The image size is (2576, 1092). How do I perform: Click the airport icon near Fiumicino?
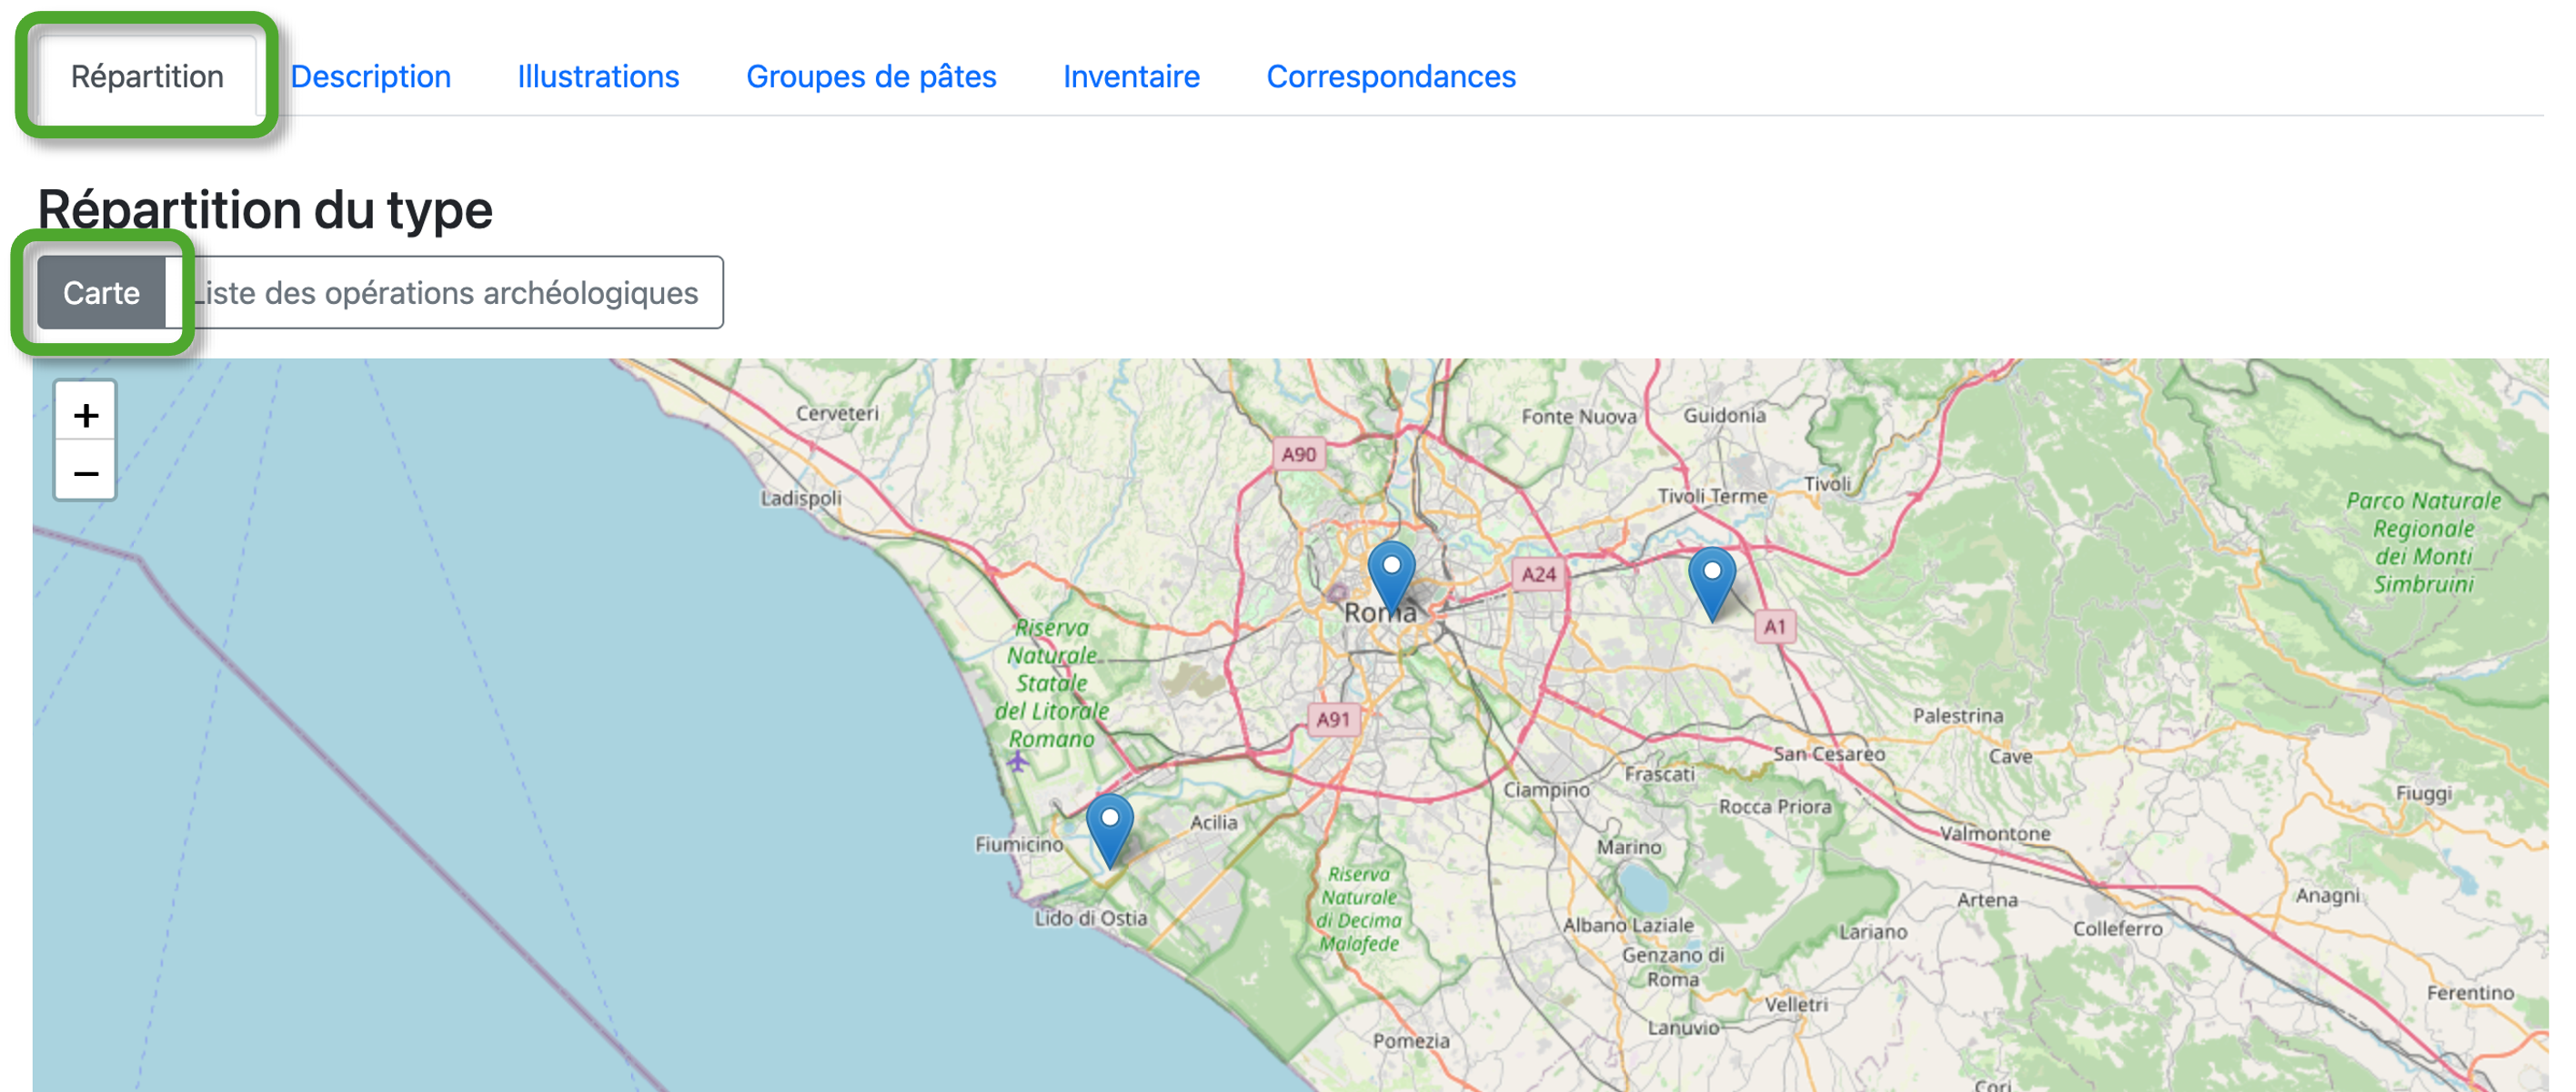(1017, 762)
